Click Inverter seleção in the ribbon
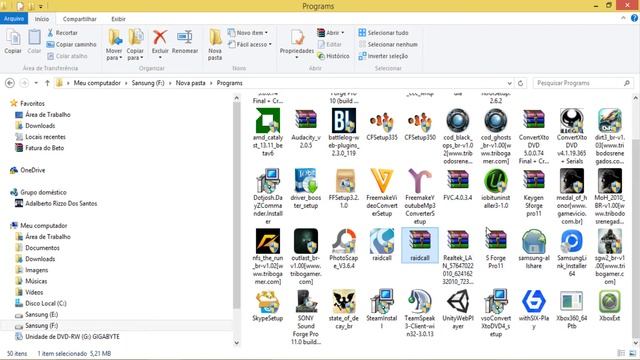This screenshot has width=640, height=360. 383,56
